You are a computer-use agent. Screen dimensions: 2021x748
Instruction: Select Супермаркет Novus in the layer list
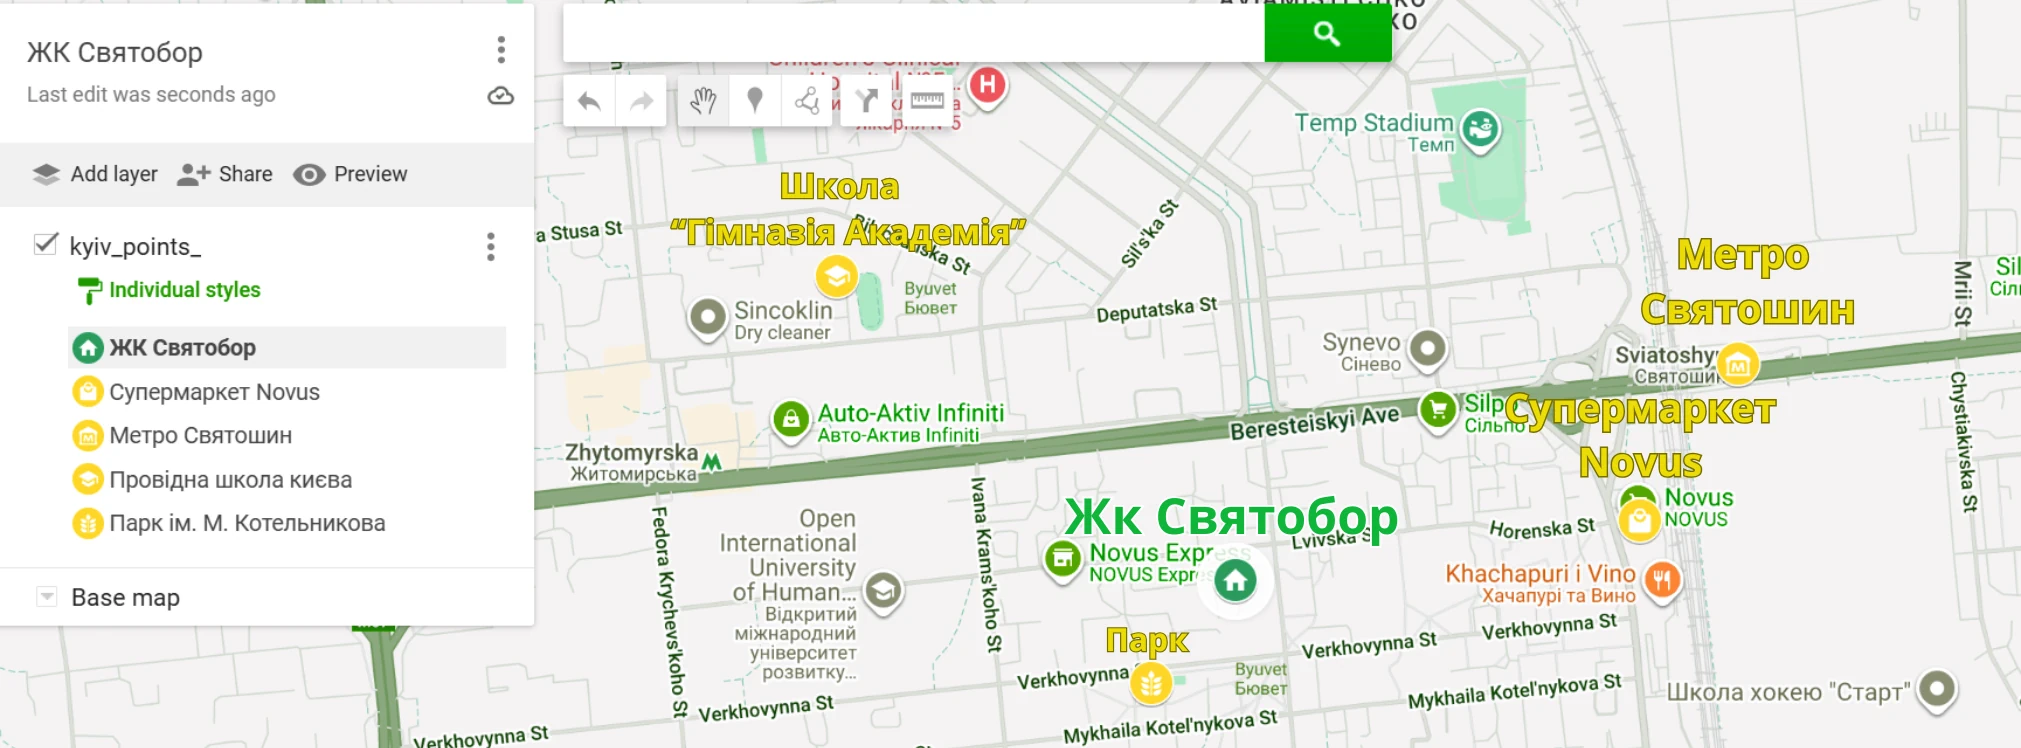214,392
